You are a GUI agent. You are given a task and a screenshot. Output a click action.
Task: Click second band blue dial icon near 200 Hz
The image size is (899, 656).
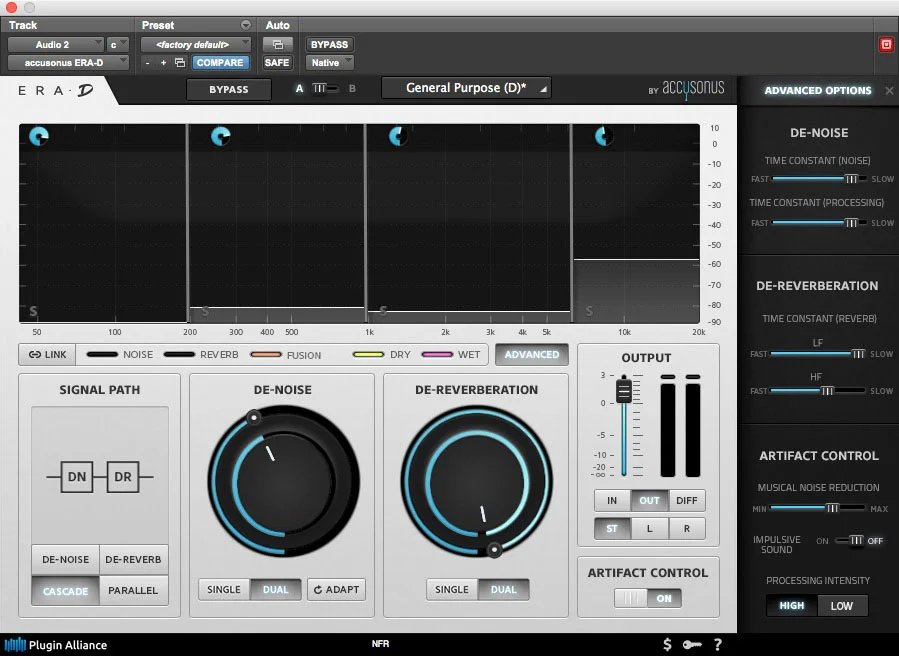(221, 136)
